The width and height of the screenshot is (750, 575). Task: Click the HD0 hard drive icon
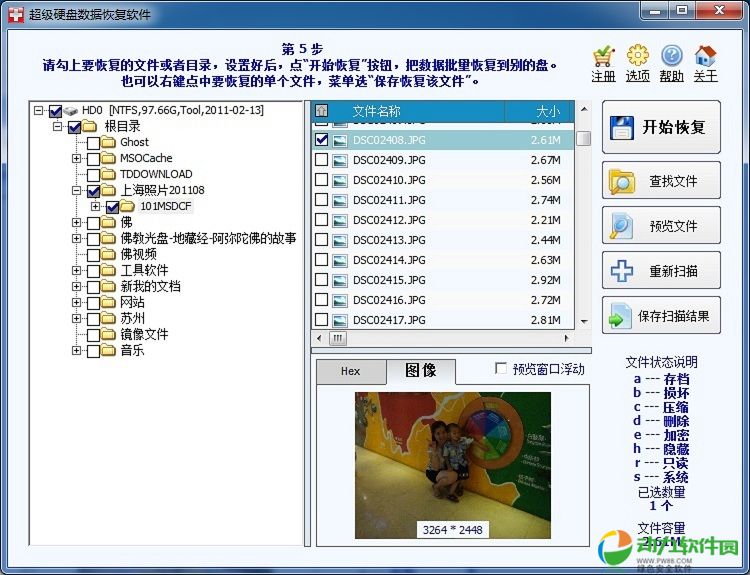click(x=71, y=111)
